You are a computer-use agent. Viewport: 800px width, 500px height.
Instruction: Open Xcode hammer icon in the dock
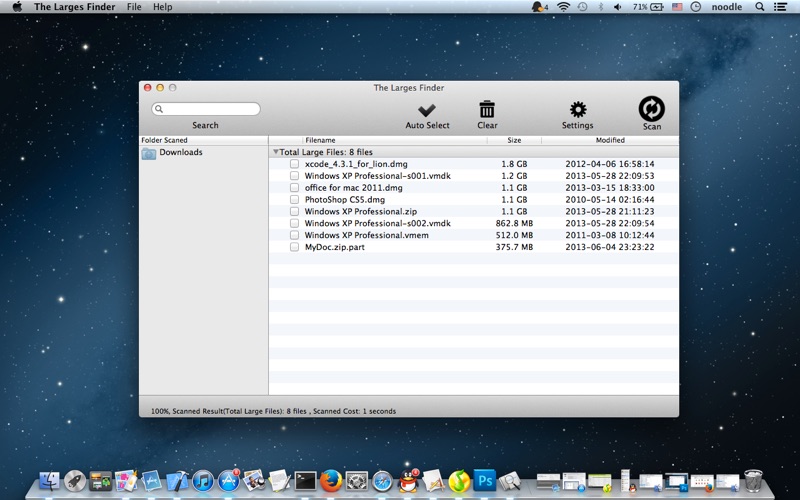click(x=177, y=481)
